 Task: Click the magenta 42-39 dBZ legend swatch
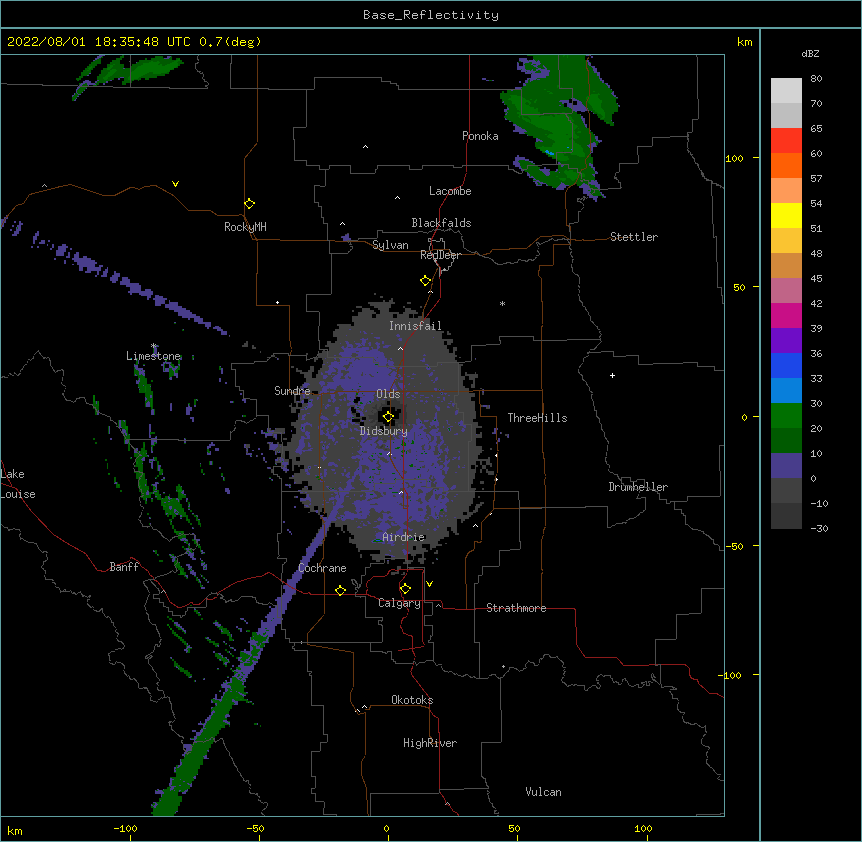786,315
